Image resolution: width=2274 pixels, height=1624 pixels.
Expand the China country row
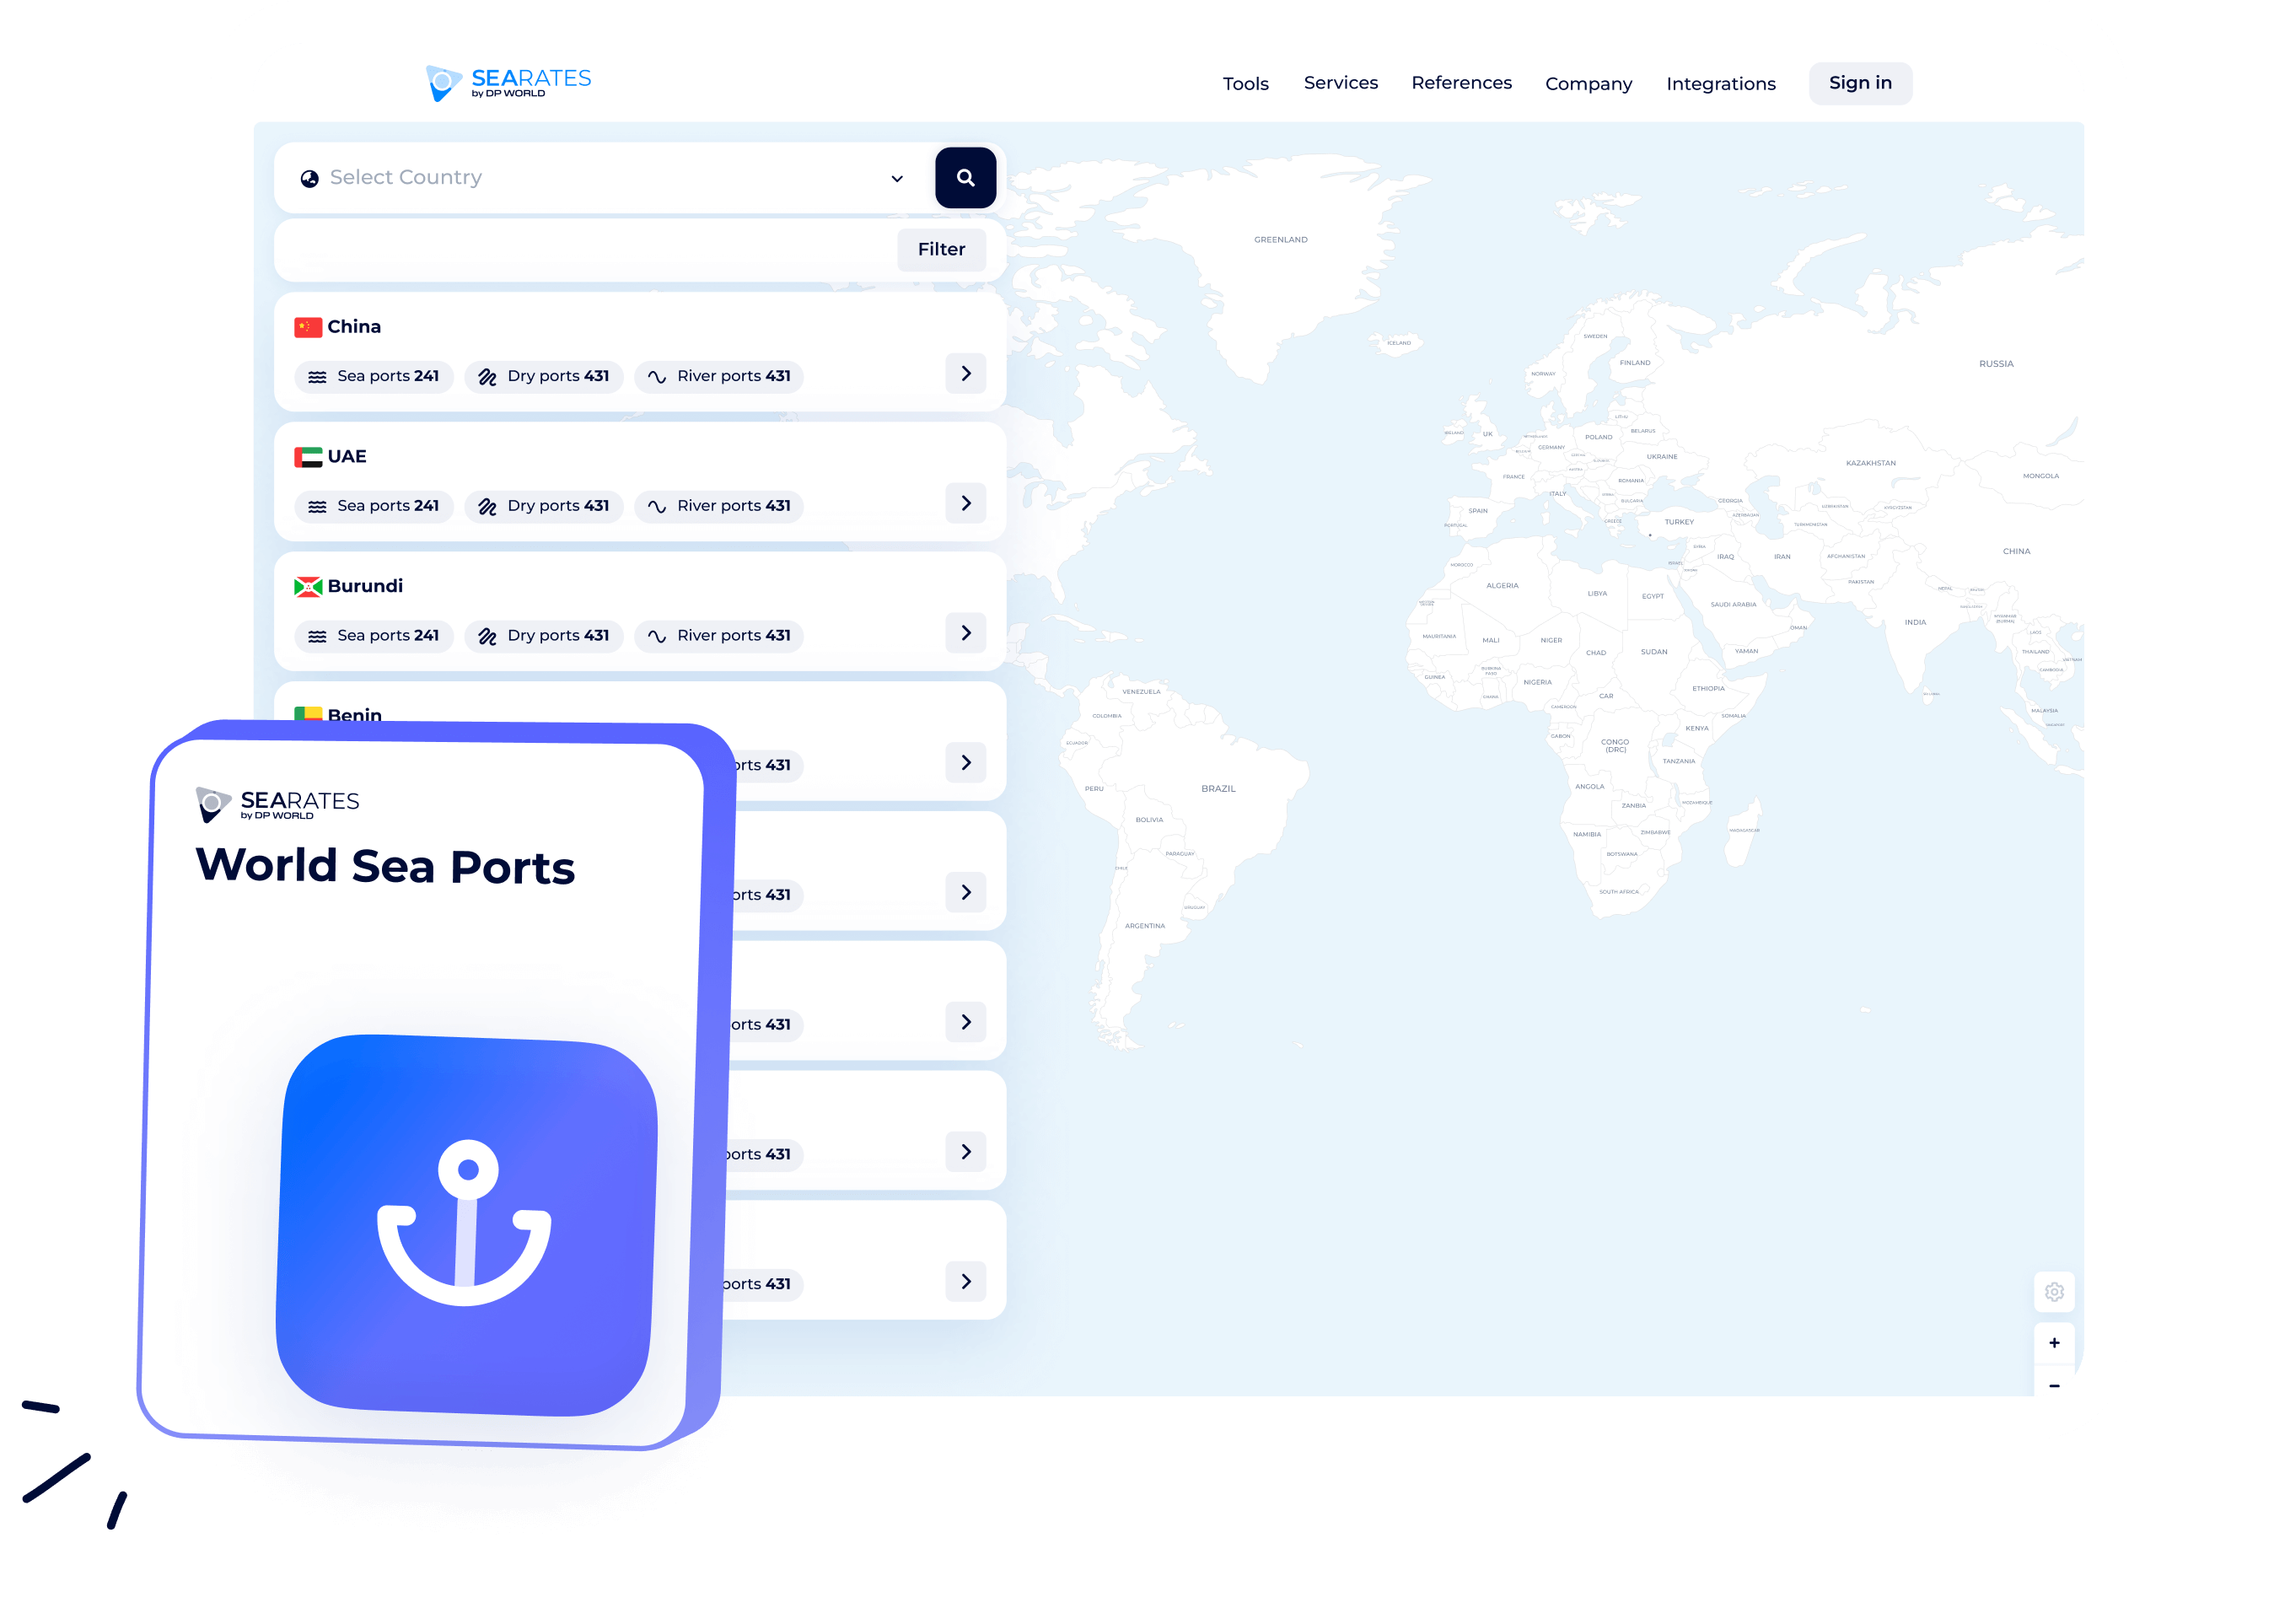(x=966, y=373)
